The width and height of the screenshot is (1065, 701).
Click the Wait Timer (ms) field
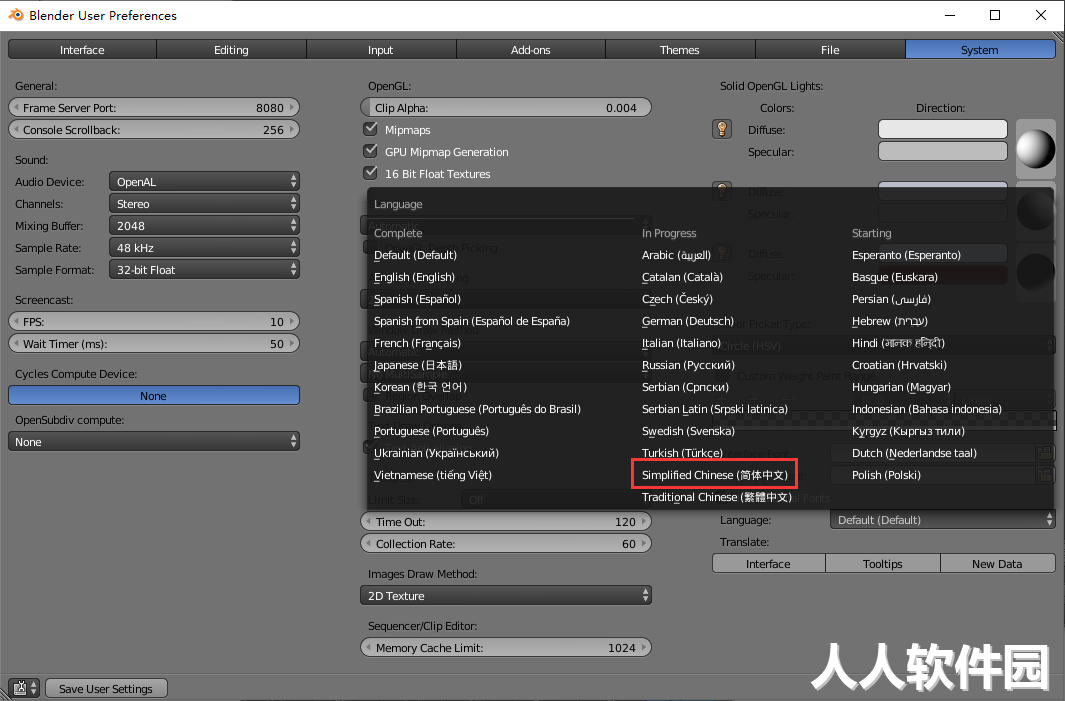[x=154, y=344]
